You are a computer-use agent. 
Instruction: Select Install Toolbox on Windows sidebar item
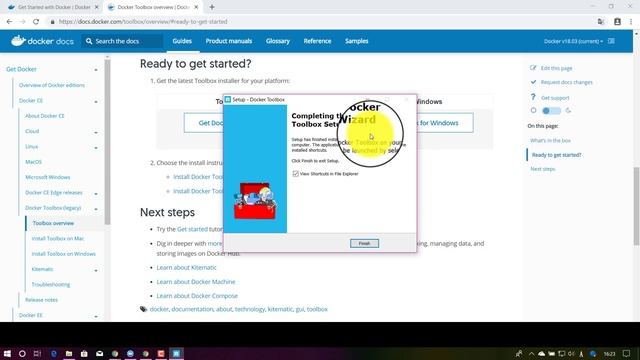click(63, 254)
